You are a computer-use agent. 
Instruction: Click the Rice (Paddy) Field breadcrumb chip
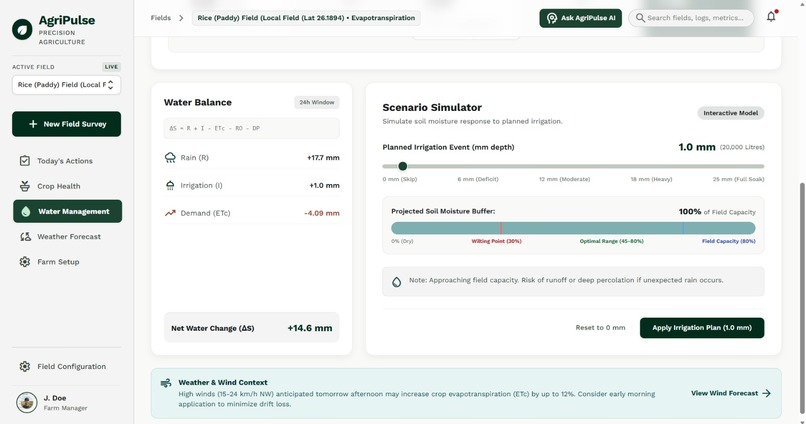(306, 18)
